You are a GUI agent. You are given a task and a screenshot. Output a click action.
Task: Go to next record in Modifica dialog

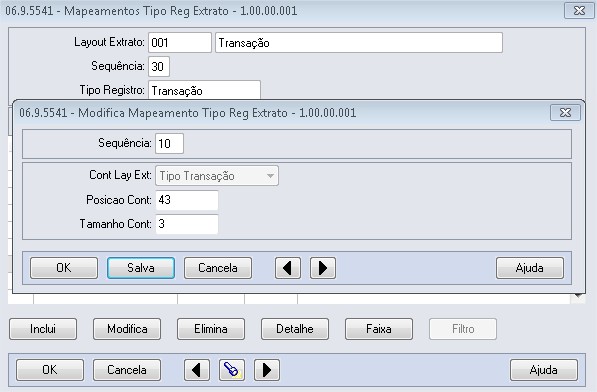(322, 268)
